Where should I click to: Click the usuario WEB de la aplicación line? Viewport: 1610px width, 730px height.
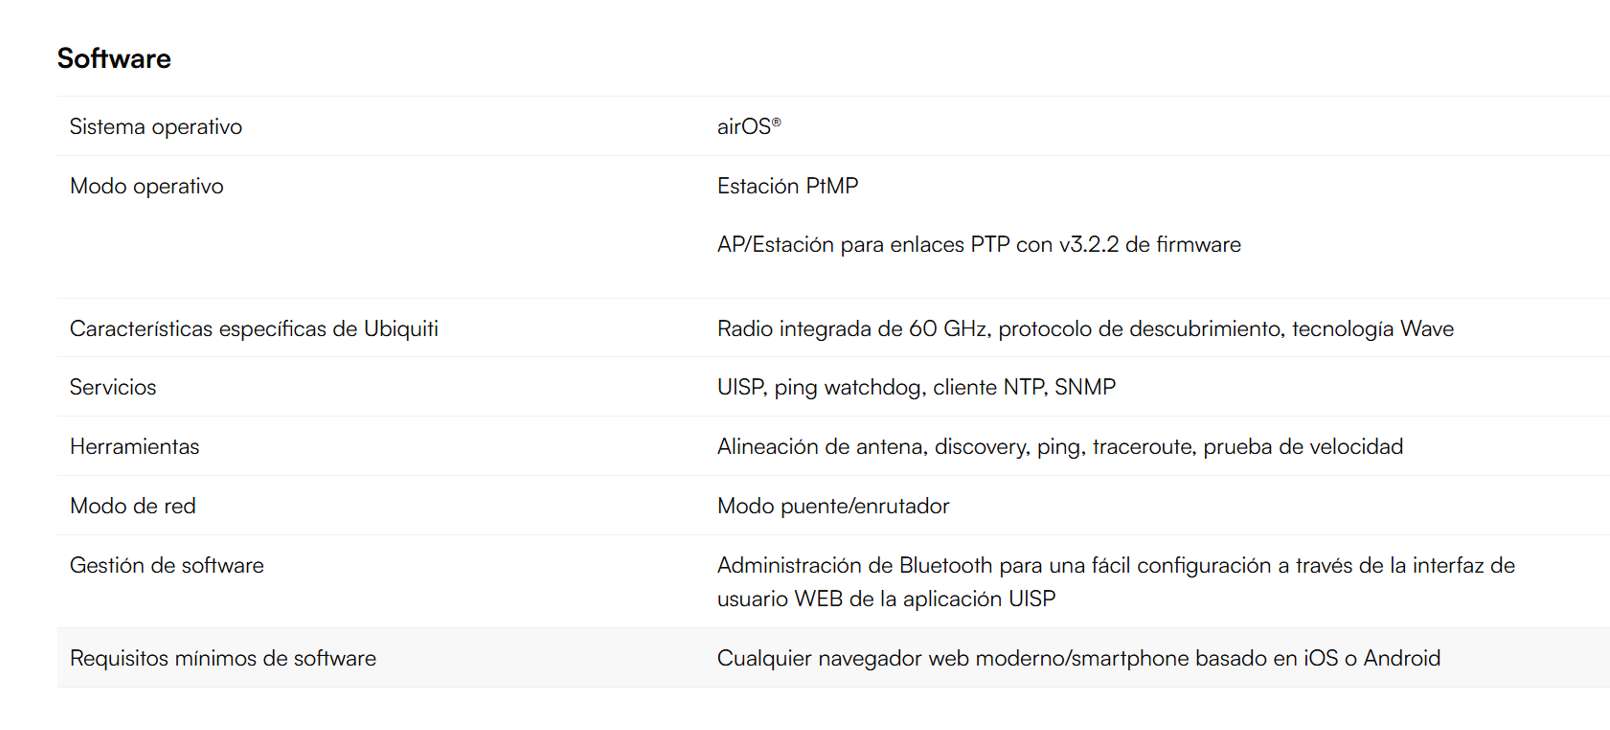886,599
